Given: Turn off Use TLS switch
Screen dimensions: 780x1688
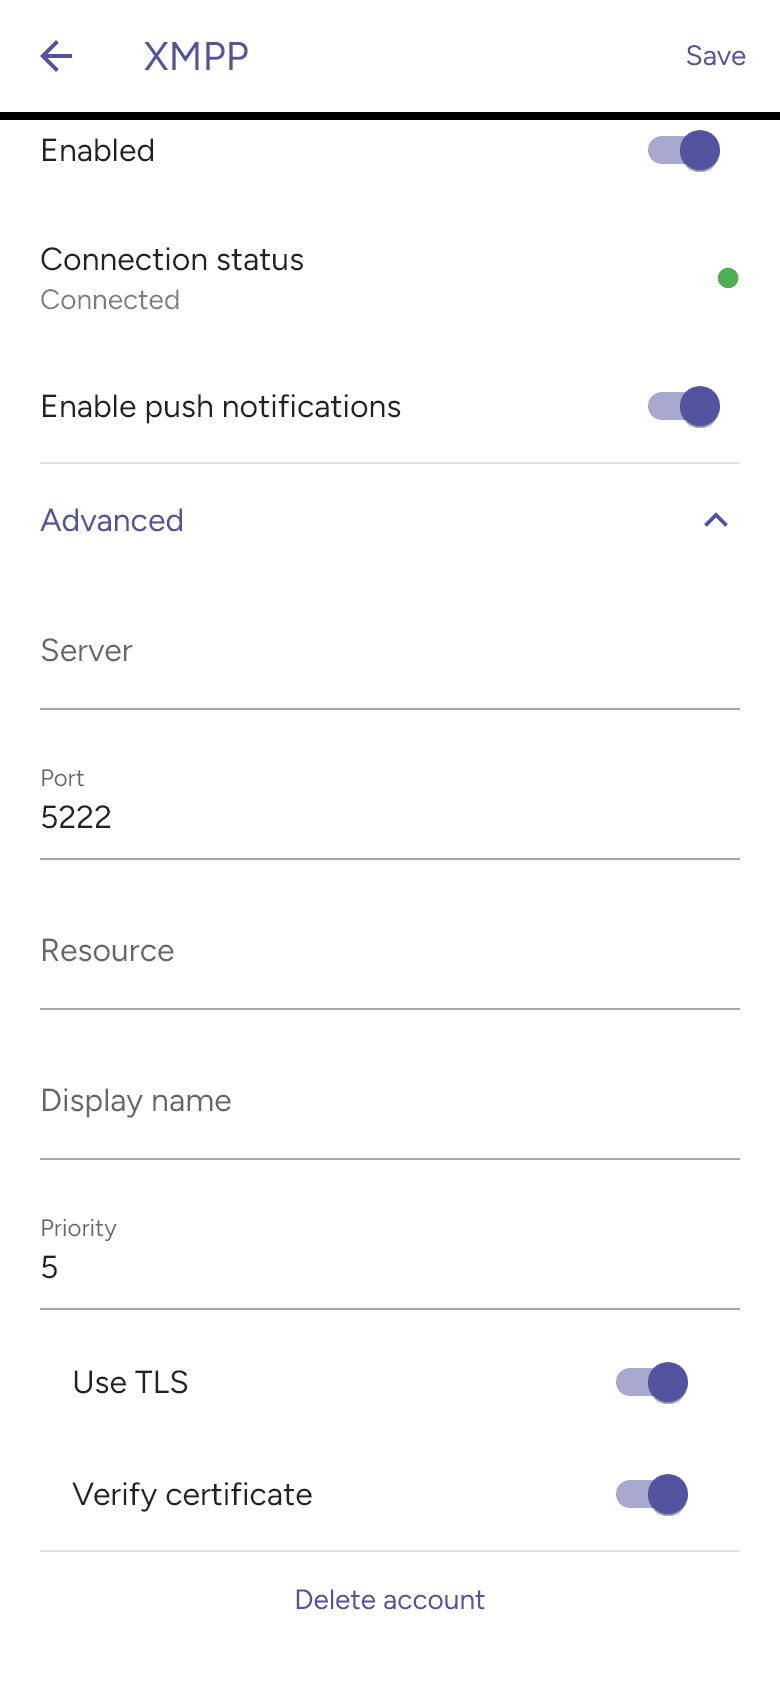Looking at the screenshot, I should tap(652, 1383).
